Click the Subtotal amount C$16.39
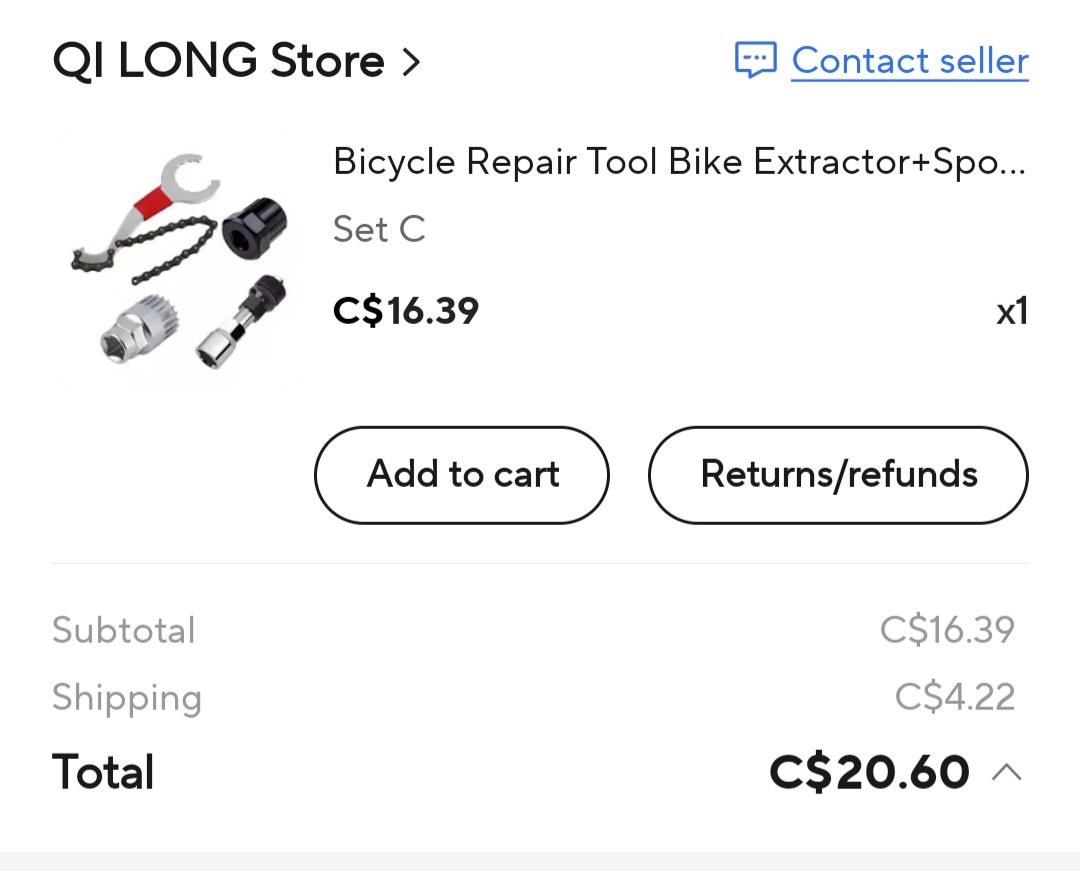This screenshot has width=1080, height=871. (x=947, y=630)
